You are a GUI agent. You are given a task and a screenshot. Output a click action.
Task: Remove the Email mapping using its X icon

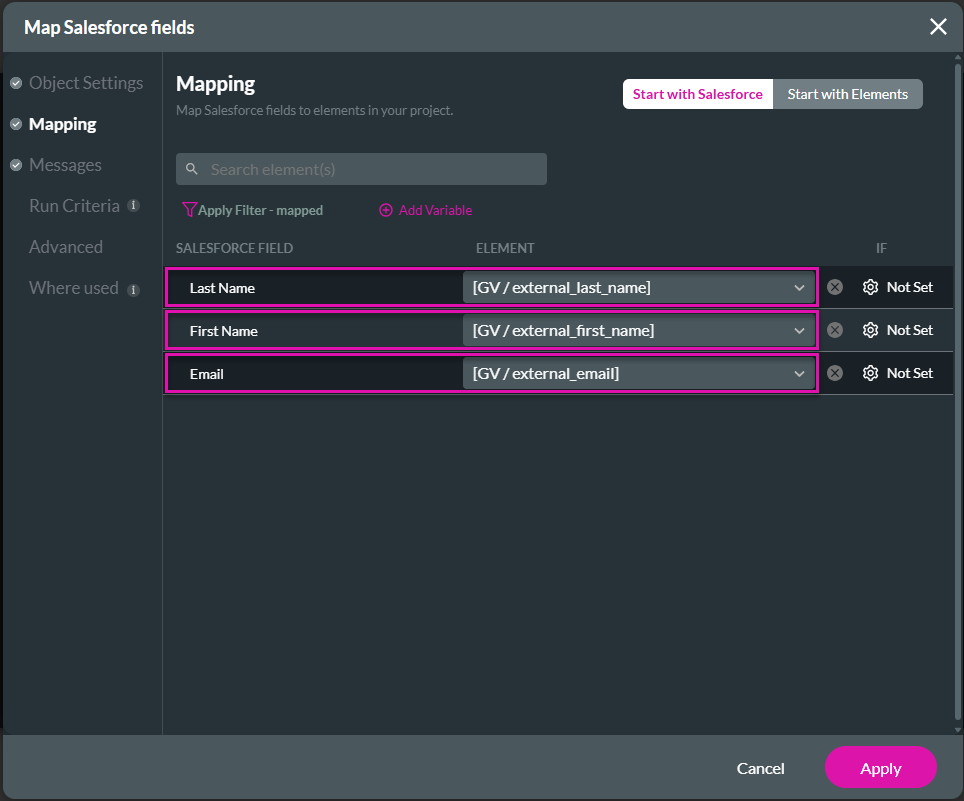pyautogui.click(x=835, y=373)
